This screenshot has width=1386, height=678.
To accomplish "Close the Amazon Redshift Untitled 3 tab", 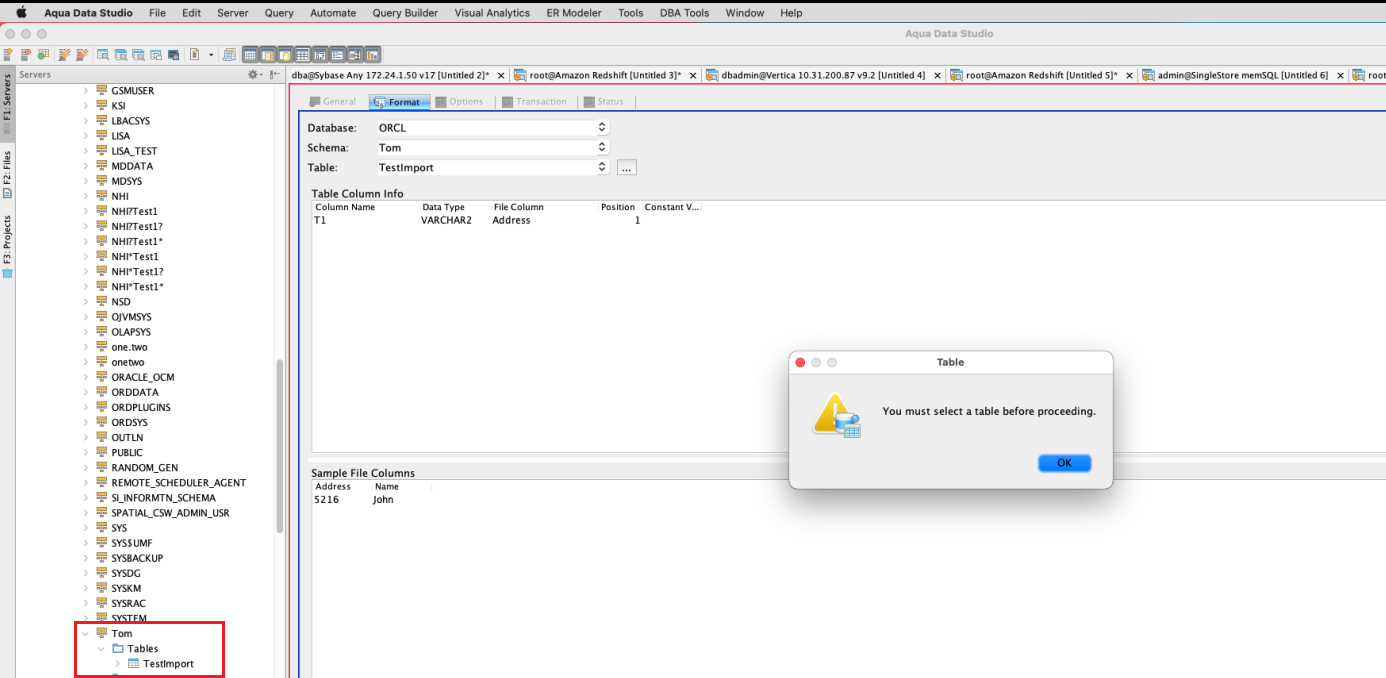I will pyautogui.click(x=693, y=75).
